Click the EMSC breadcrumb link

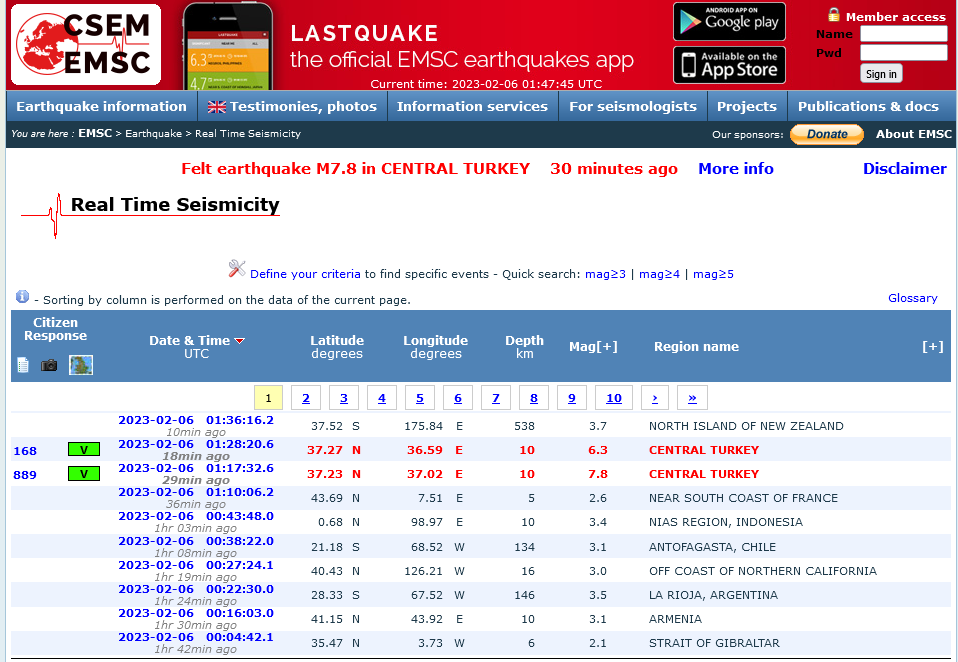(x=95, y=133)
